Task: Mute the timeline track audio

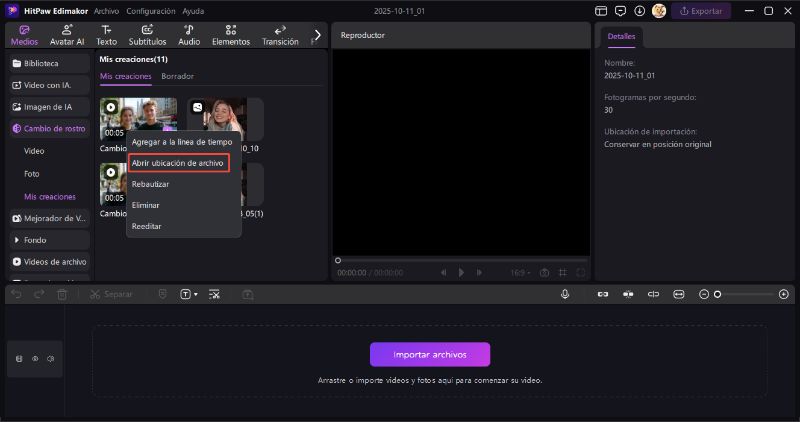Action: point(50,358)
